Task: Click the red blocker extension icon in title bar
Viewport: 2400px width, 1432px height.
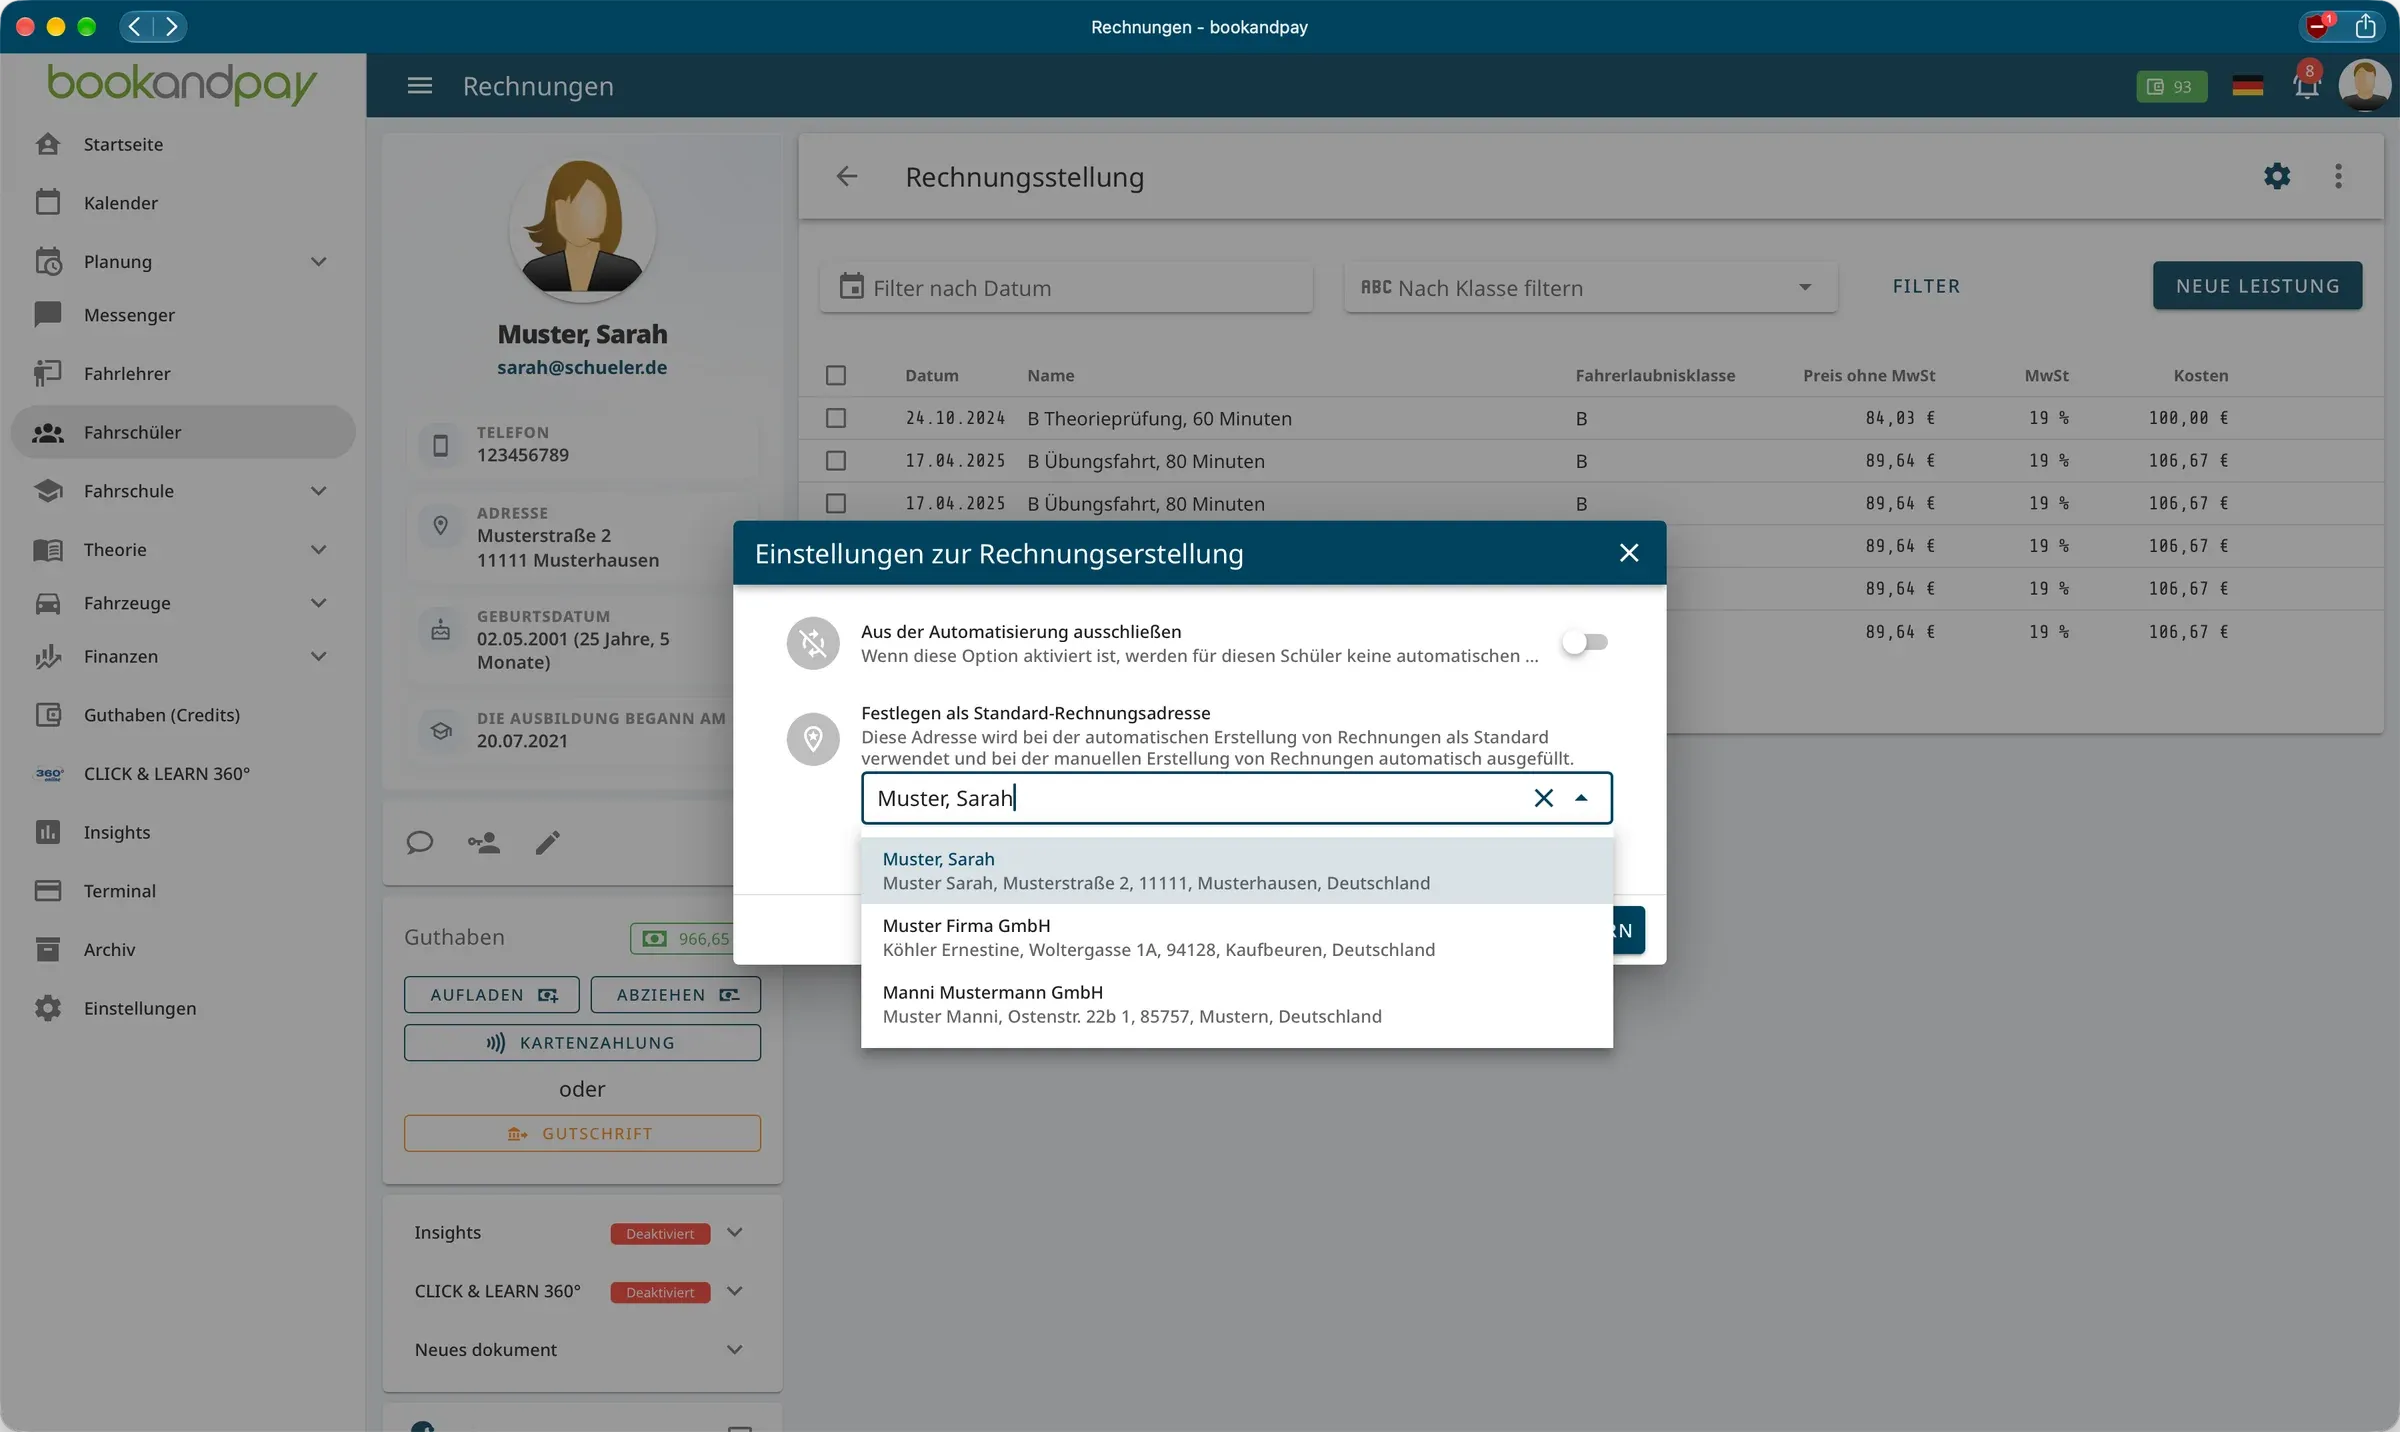Action: (2318, 26)
